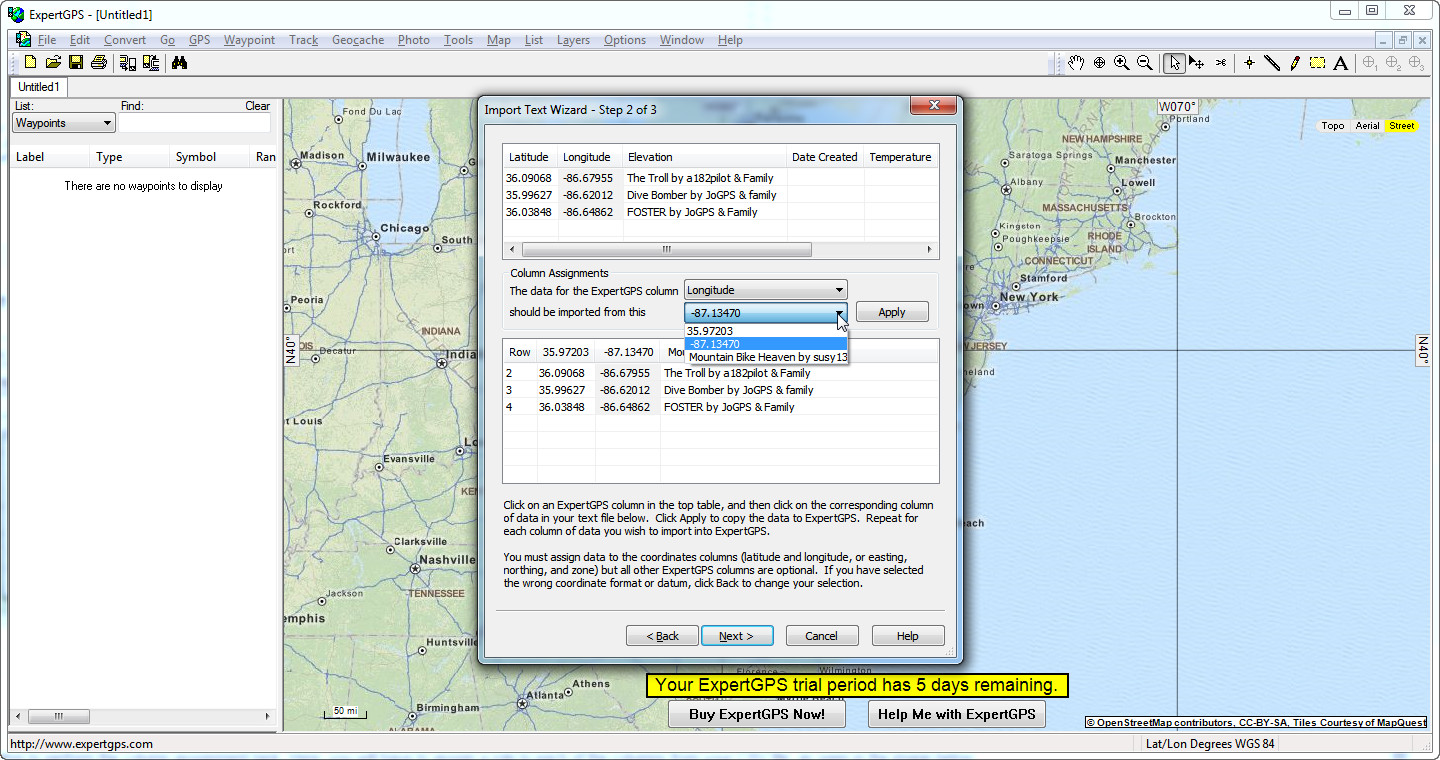Select the Date Created column header

pyautogui.click(x=825, y=157)
